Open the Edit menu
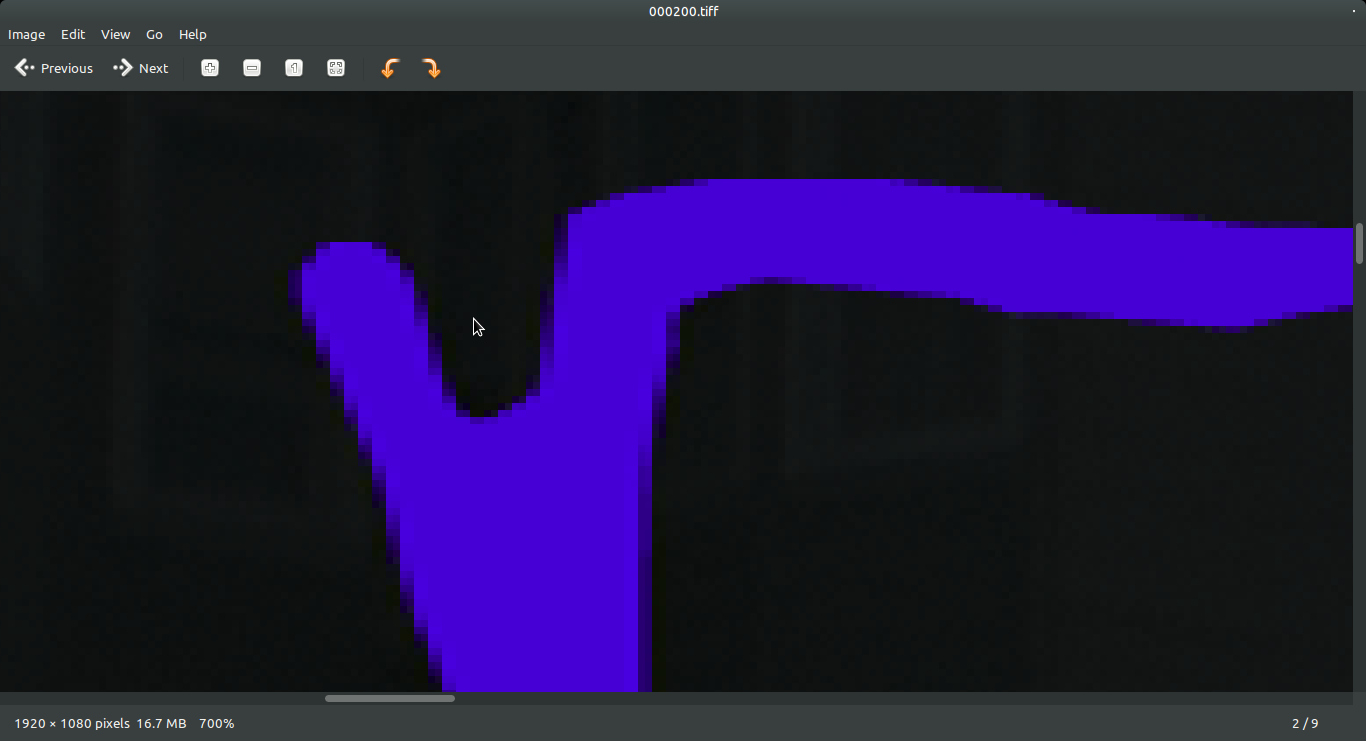The width and height of the screenshot is (1366, 741). pyautogui.click(x=73, y=34)
